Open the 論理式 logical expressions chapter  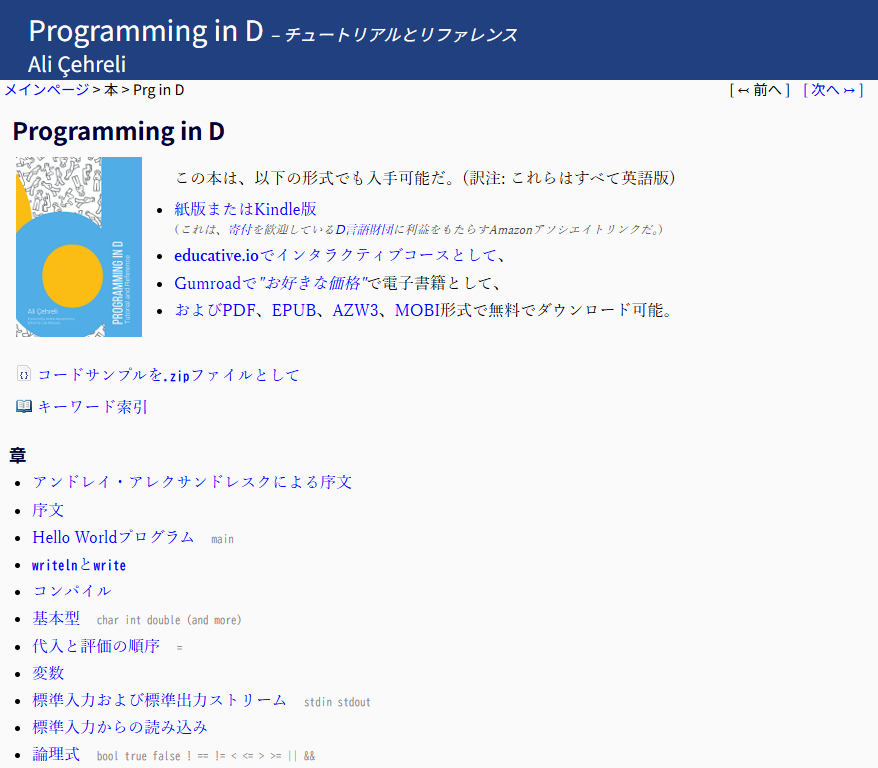tap(55, 754)
